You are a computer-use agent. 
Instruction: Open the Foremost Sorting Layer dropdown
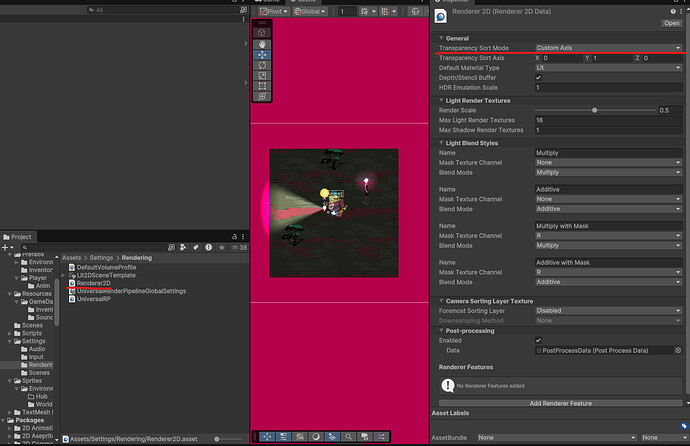[x=608, y=310]
